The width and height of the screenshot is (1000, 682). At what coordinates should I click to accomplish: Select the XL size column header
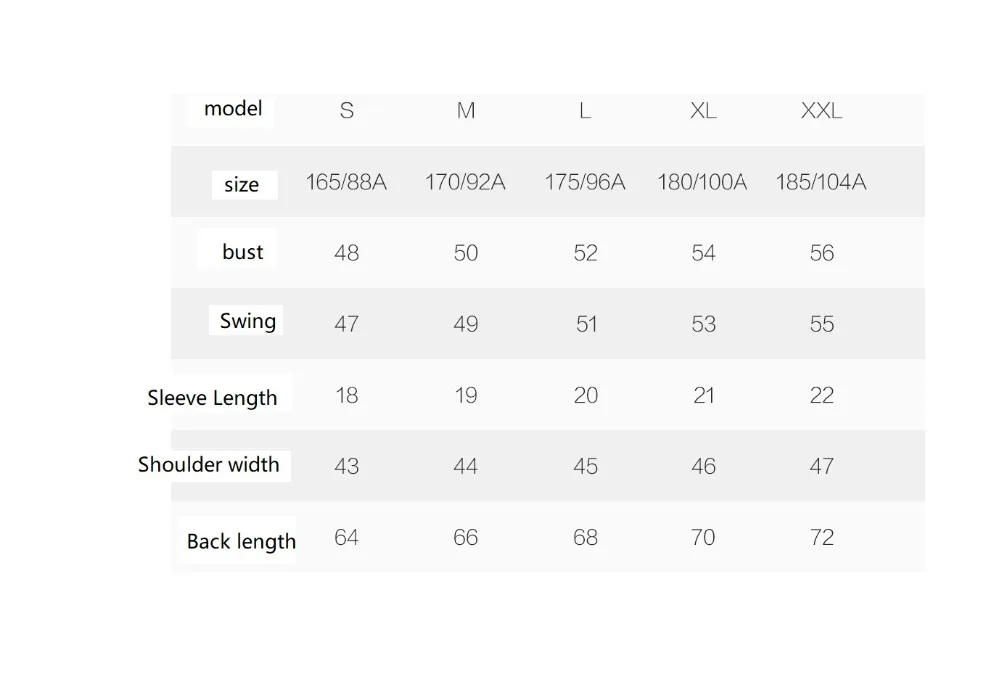click(703, 110)
